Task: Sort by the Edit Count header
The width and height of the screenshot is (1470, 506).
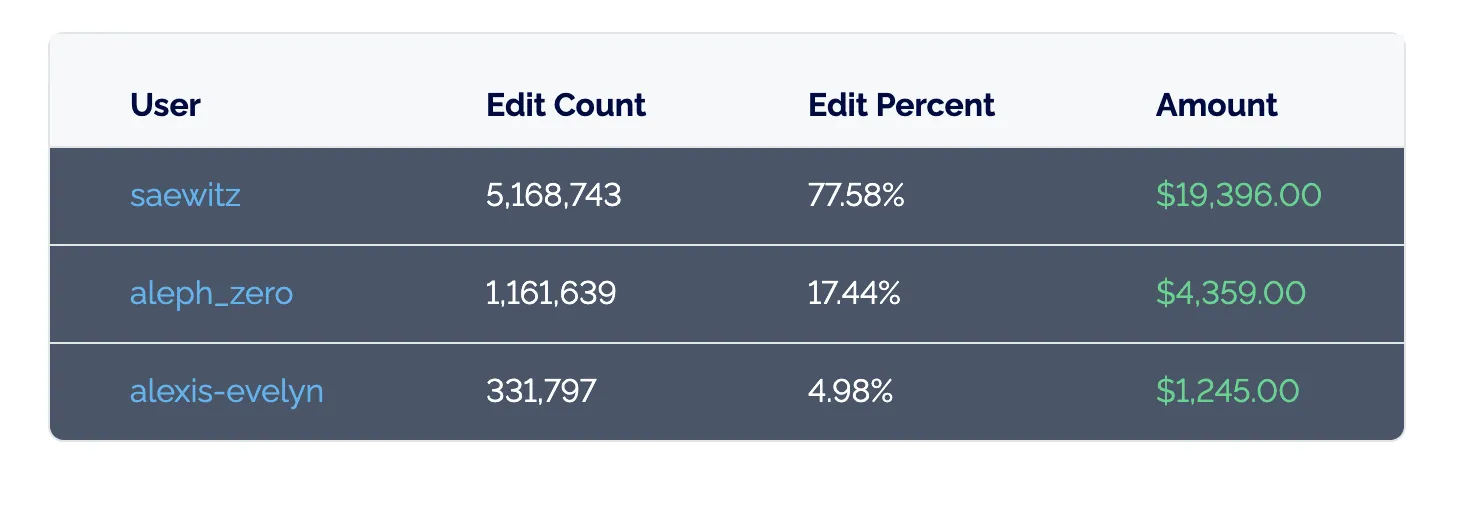Action: [566, 105]
